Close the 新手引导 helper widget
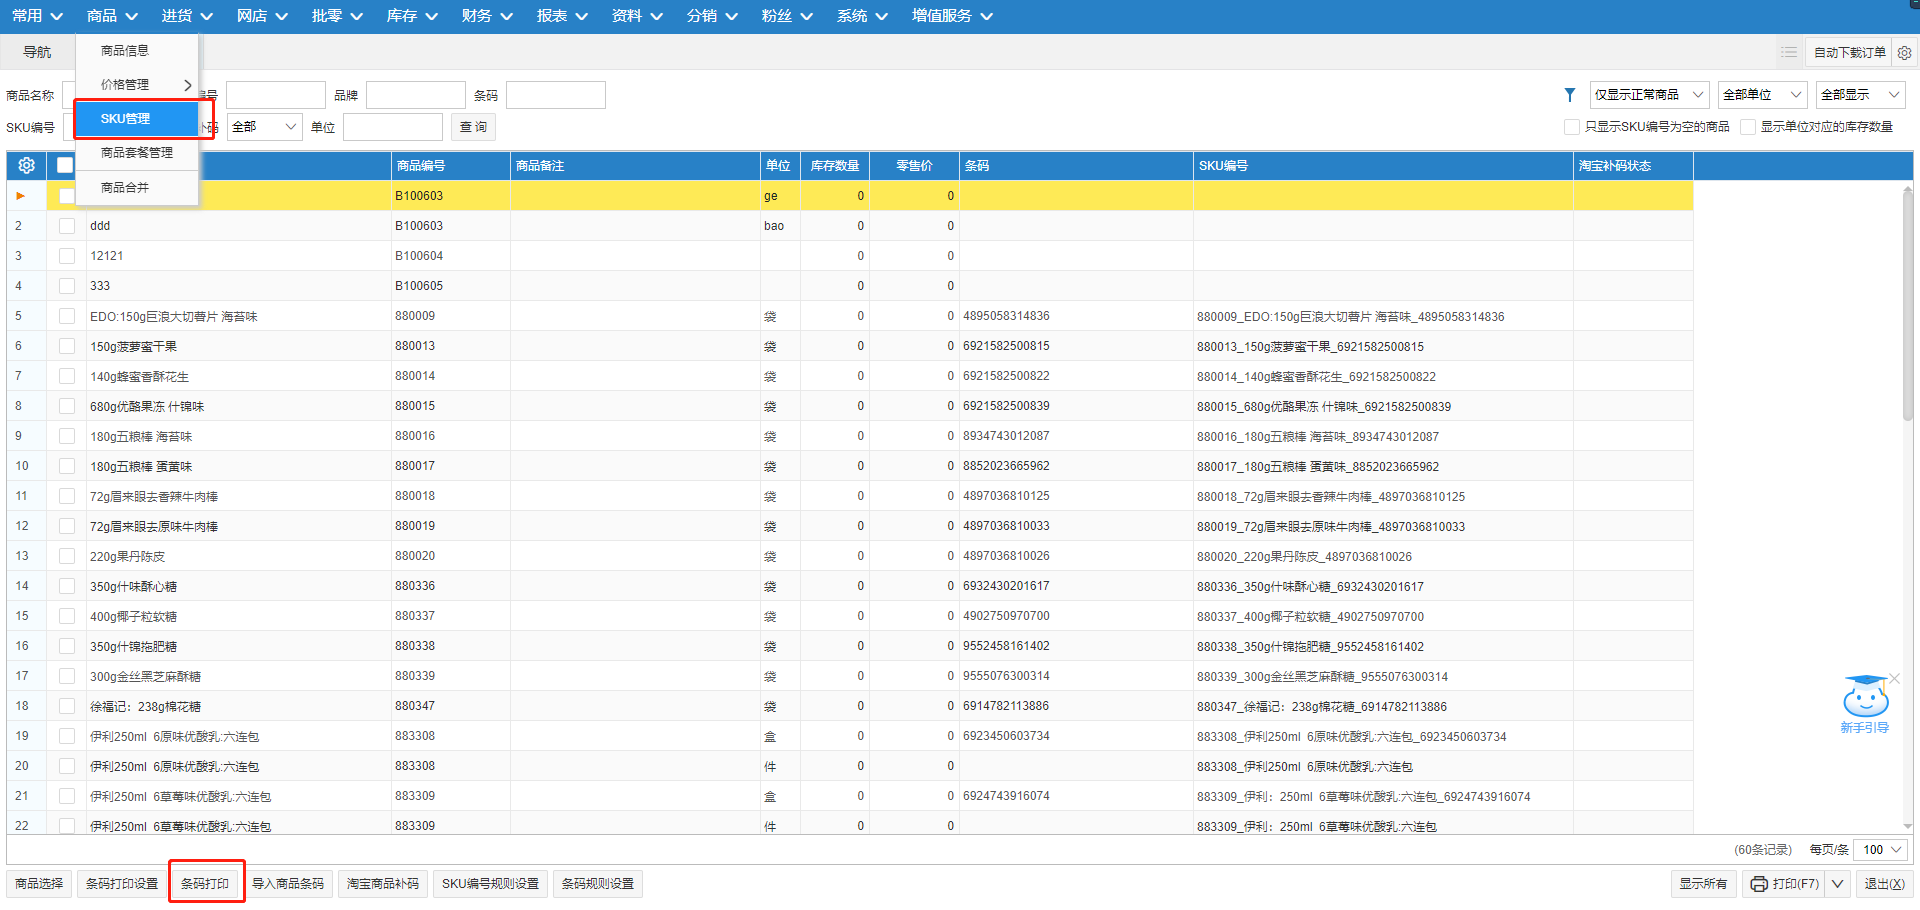Image resolution: width=1920 pixels, height=910 pixels. point(1894,679)
